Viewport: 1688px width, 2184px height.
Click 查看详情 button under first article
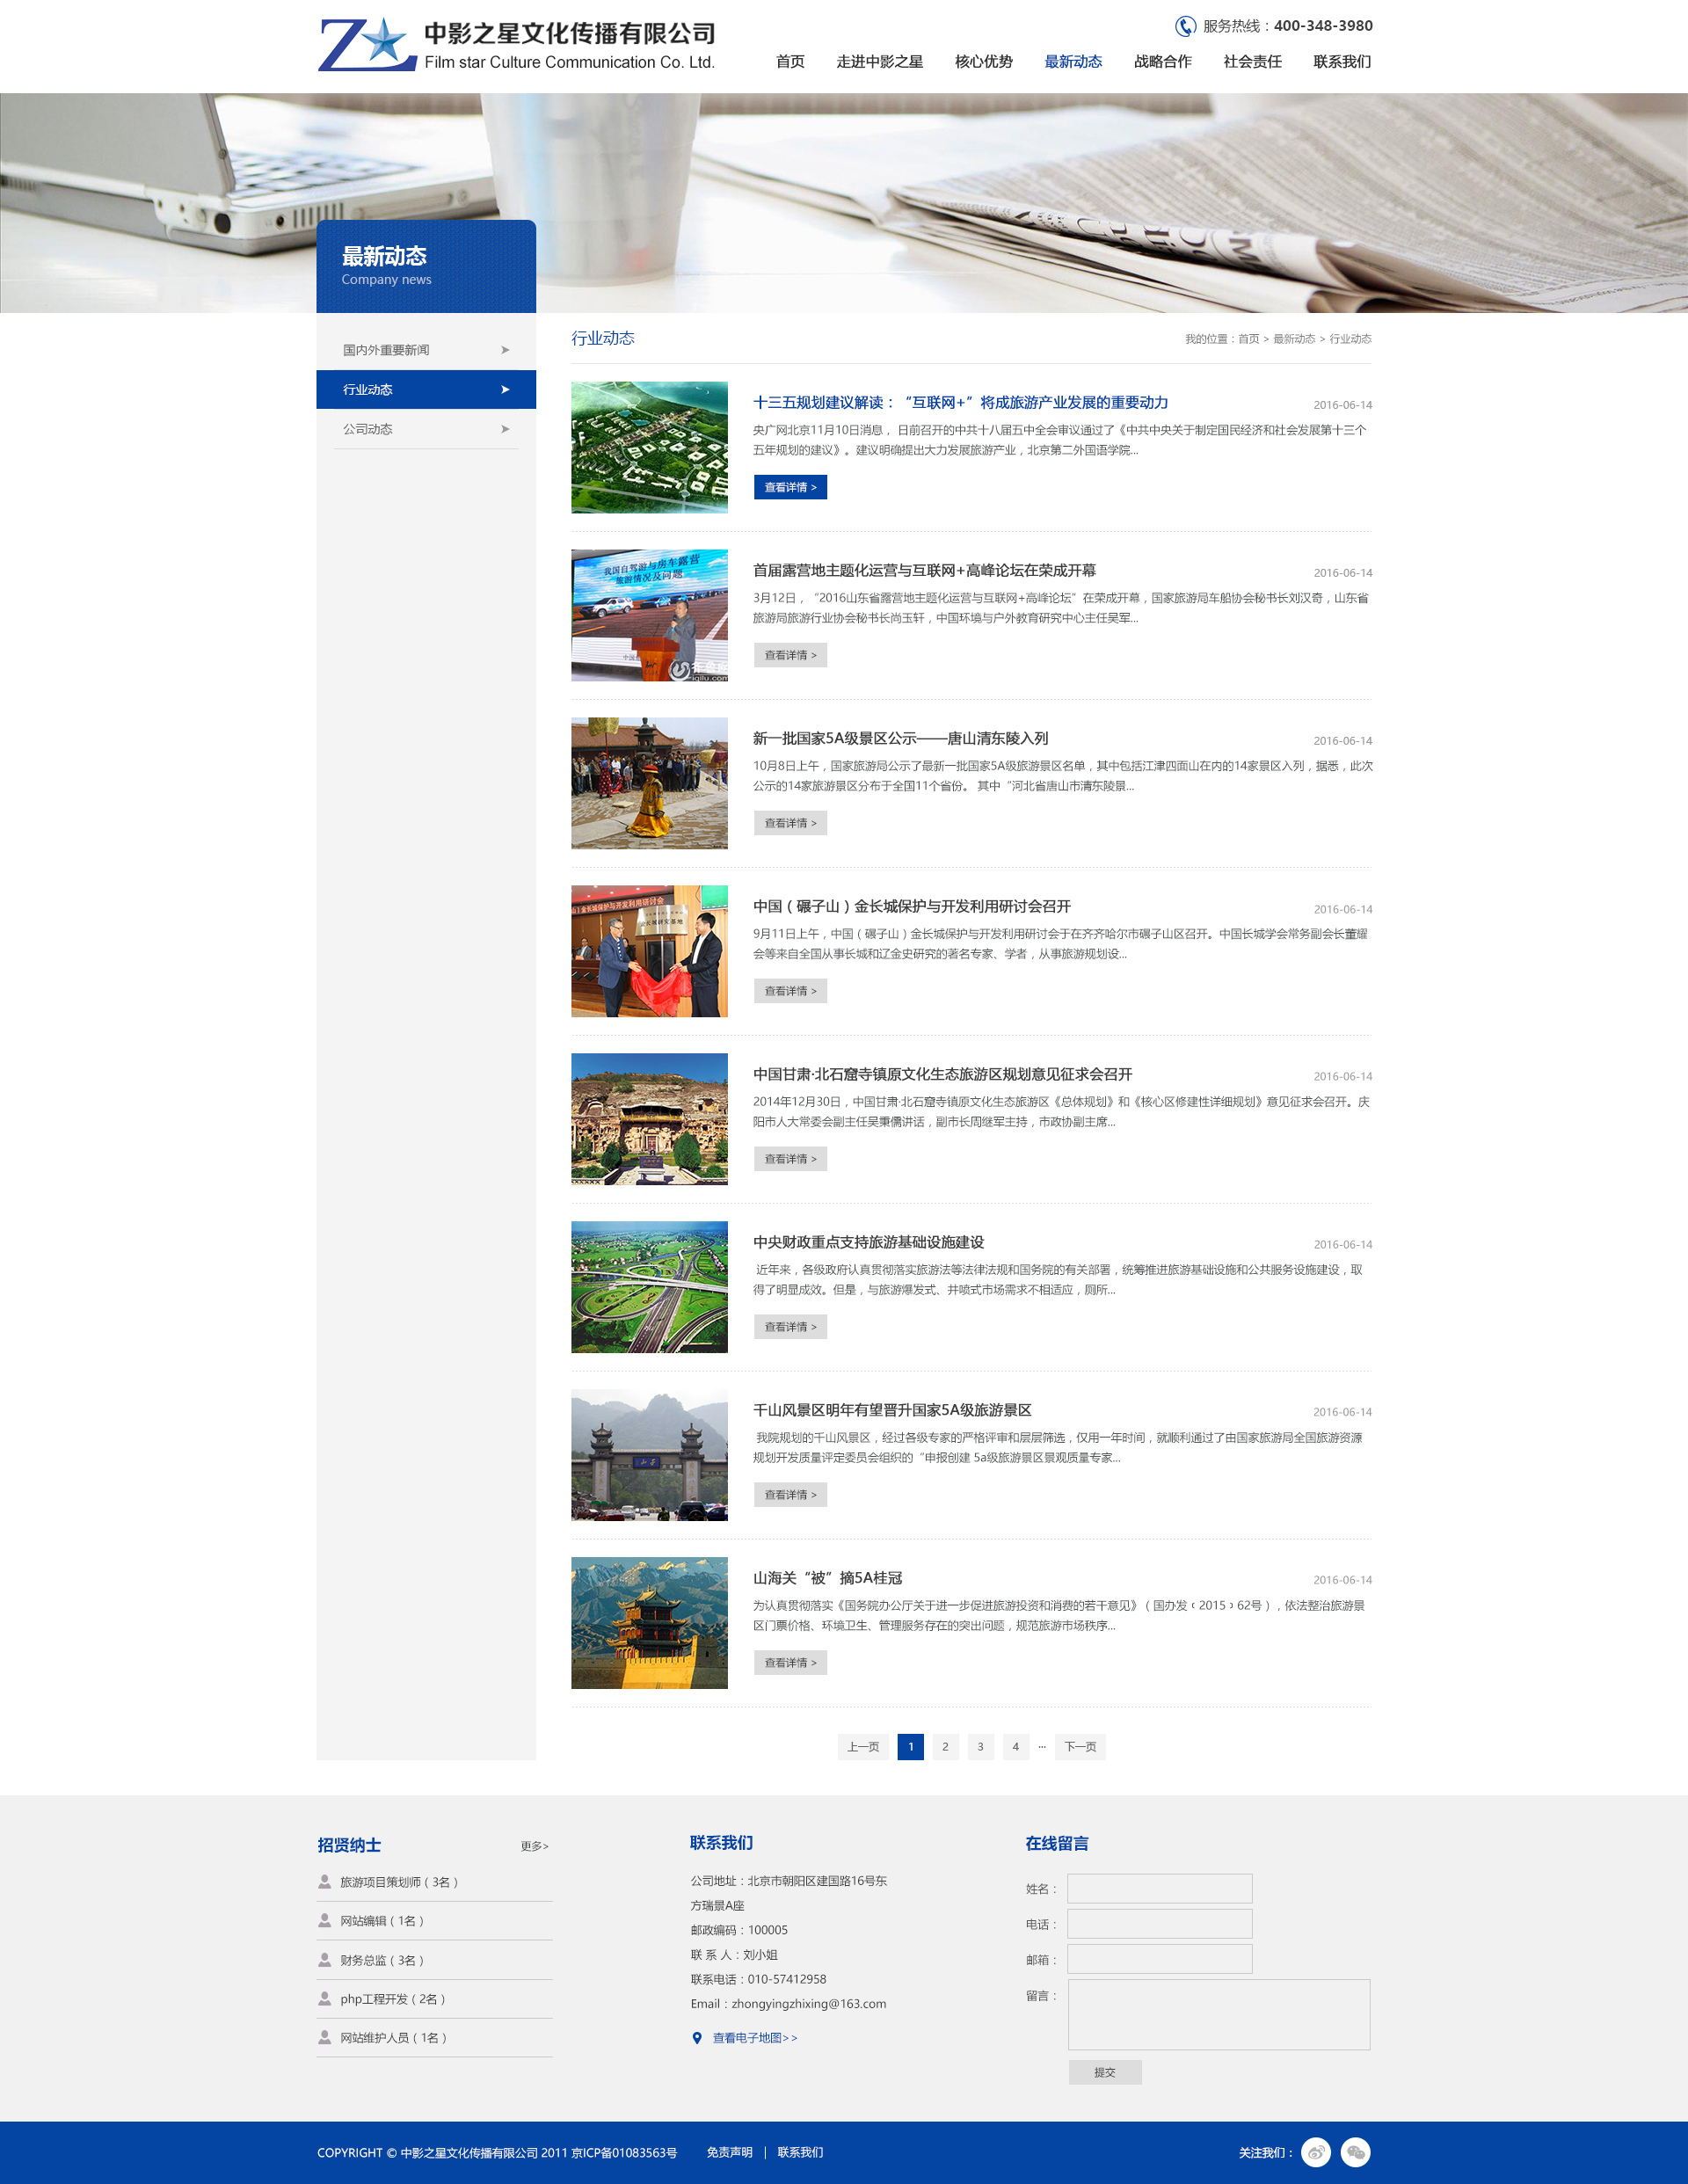tap(790, 487)
